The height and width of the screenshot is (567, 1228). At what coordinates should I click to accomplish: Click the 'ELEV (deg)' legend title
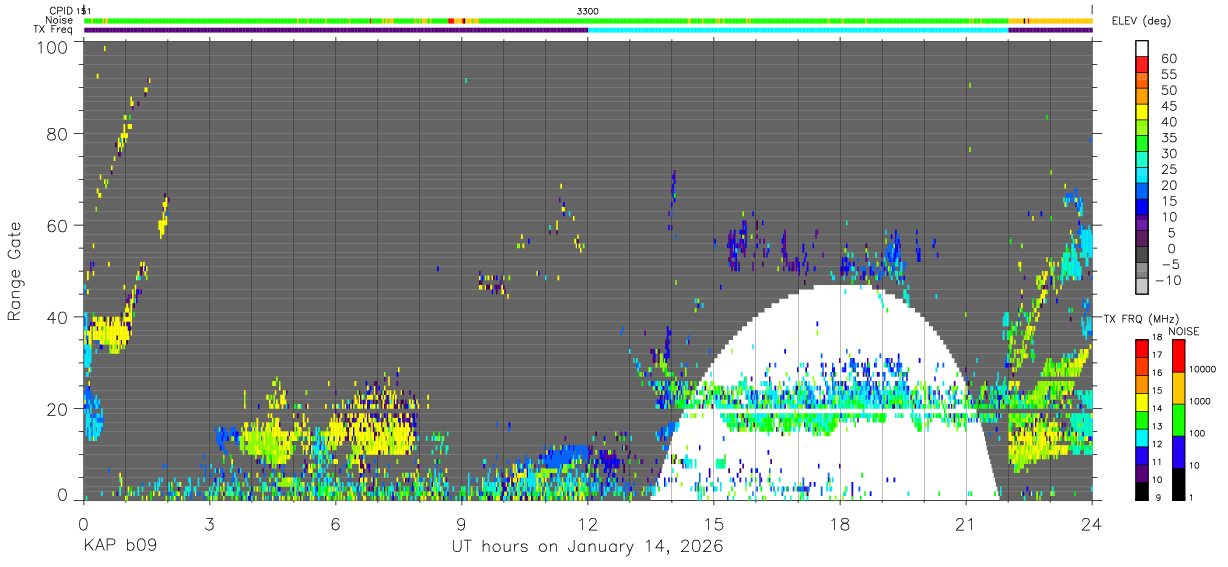click(1141, 21)
